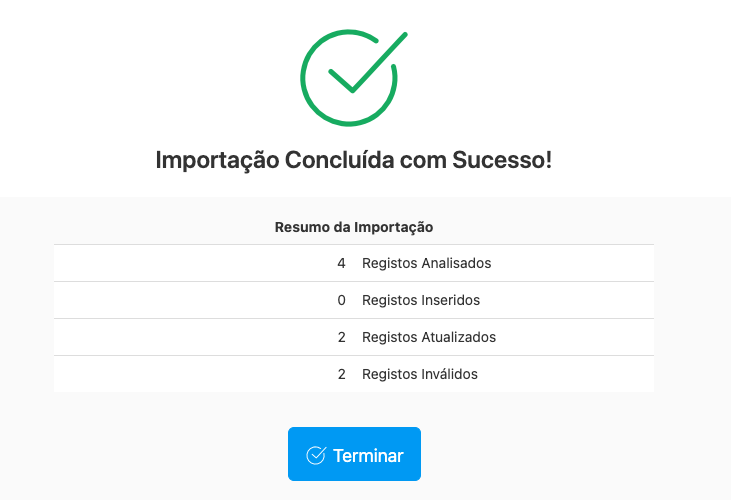This screenshot has width=731, height=500.
Task: Click the Registos Atualizados label text
Action: (428, 337)
